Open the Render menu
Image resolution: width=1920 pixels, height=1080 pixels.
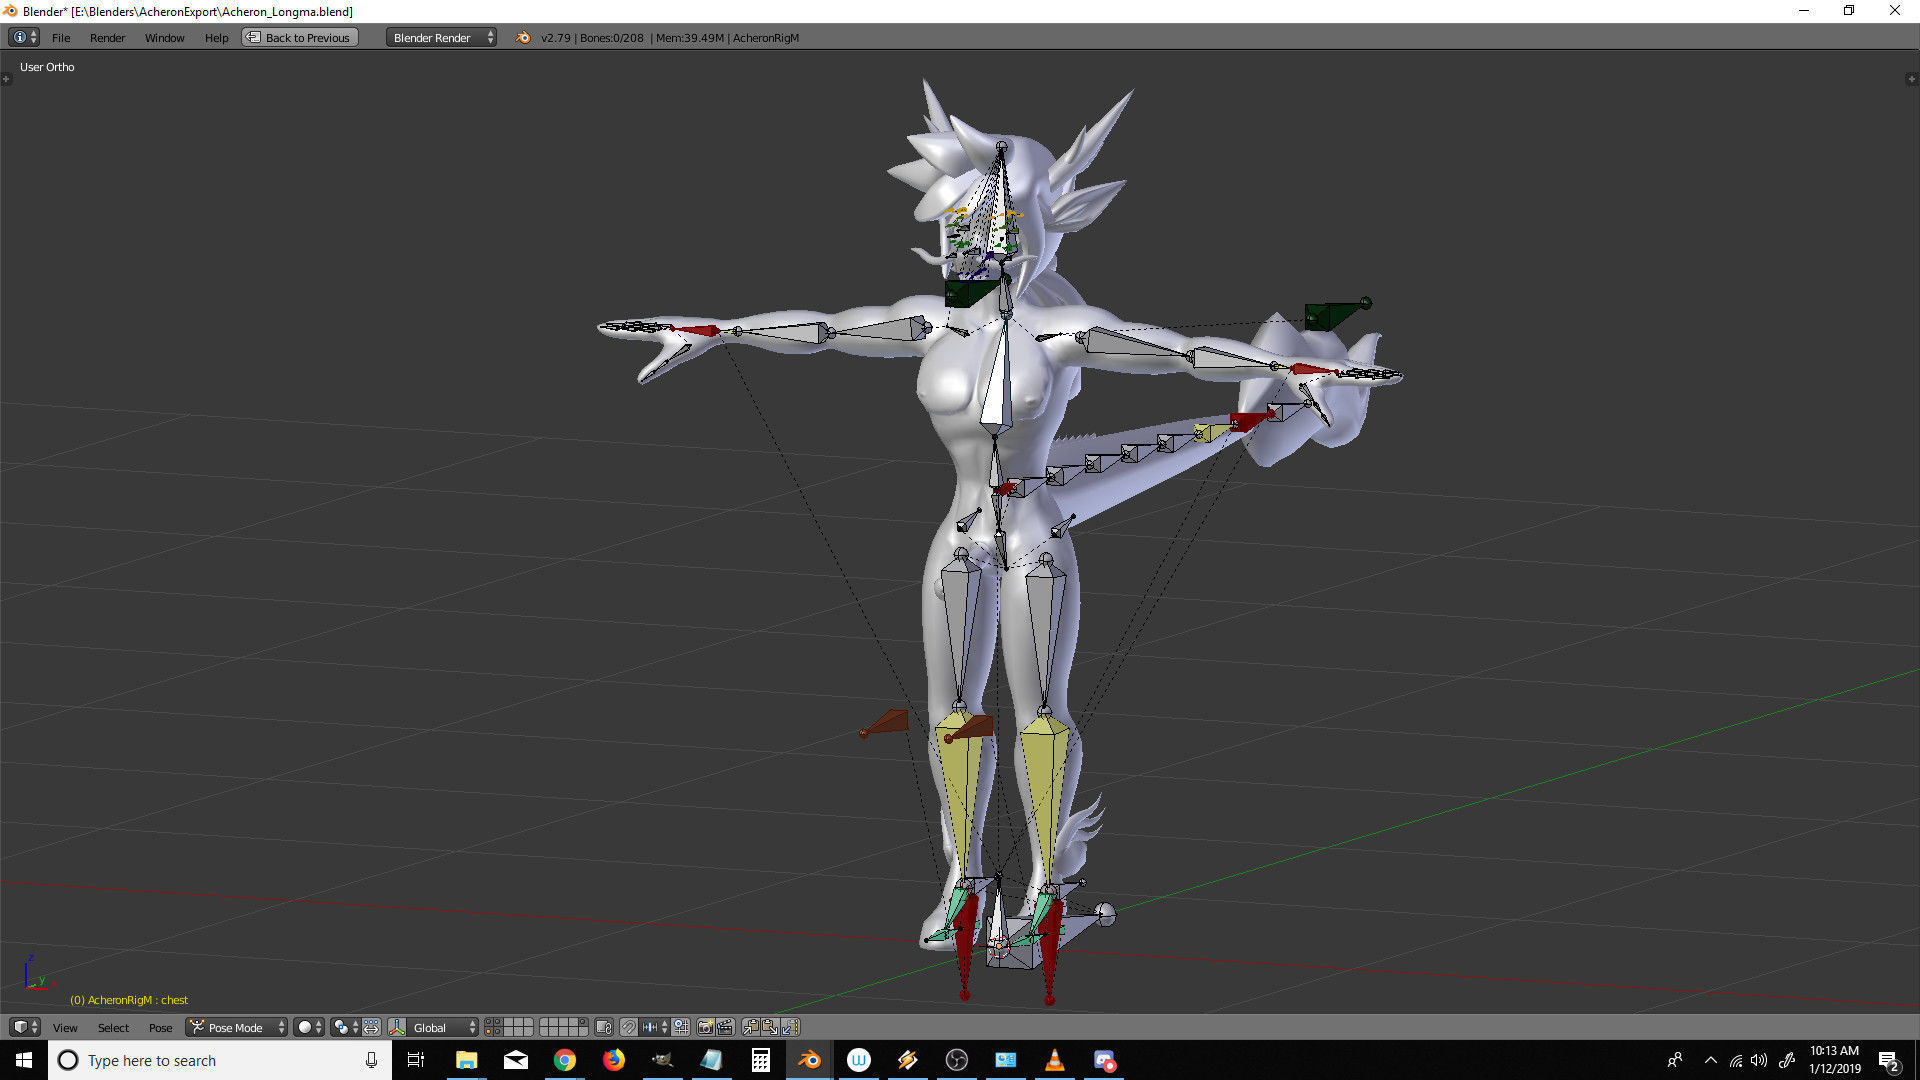click(107, 38)
